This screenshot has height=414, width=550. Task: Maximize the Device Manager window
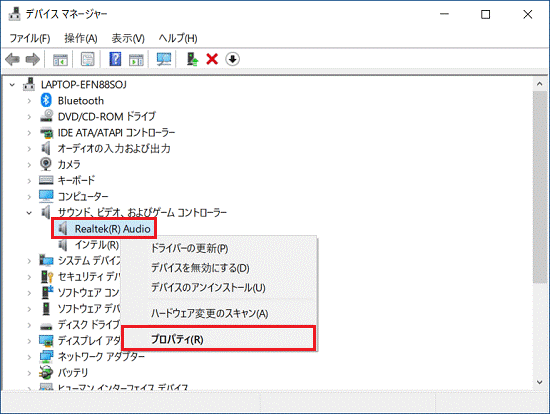[485, 14]
